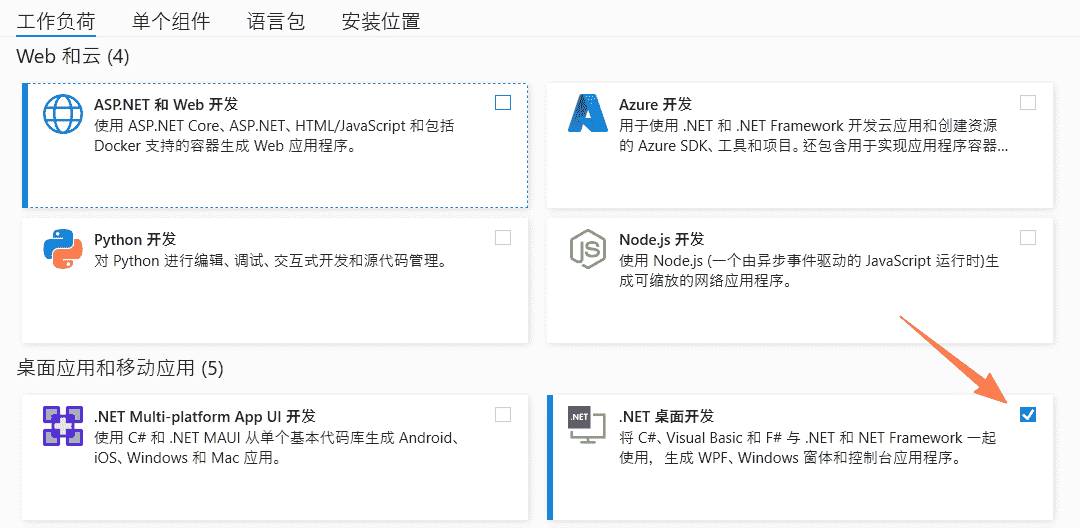Go to the 语言包 tab

(x=276, y=21)
